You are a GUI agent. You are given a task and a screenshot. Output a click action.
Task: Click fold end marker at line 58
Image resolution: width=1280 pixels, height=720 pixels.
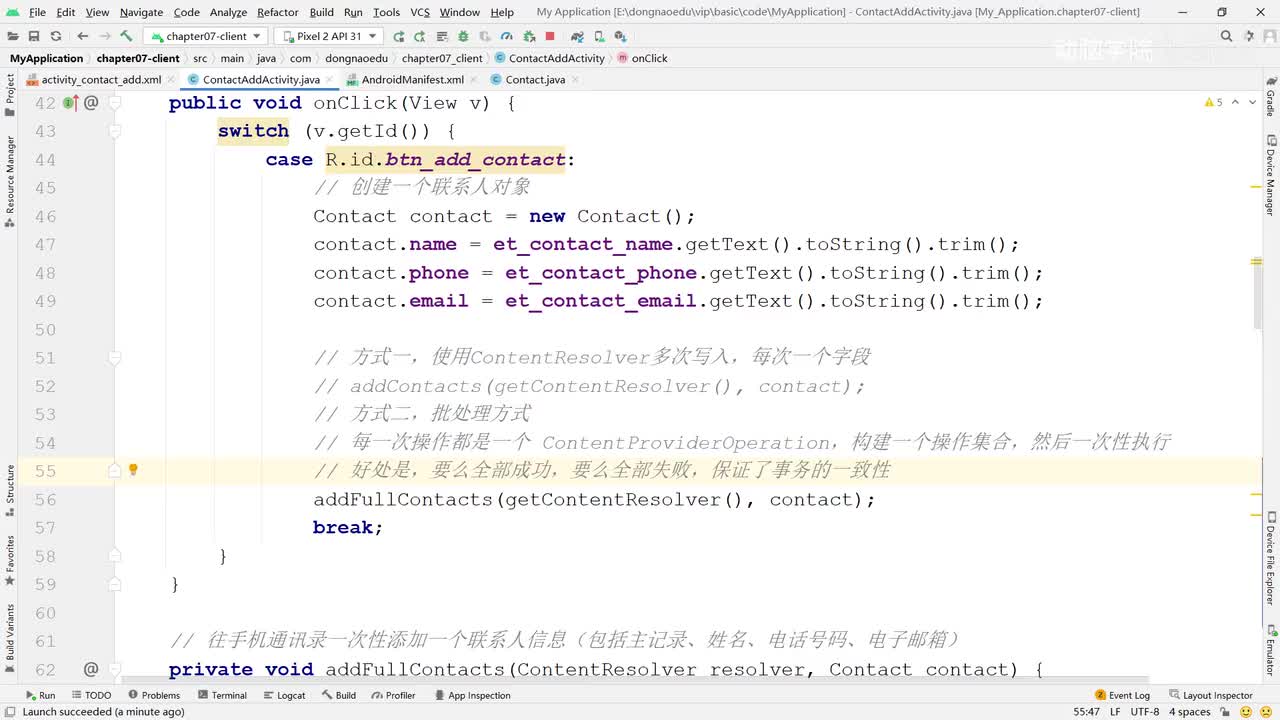pos(115,555)
